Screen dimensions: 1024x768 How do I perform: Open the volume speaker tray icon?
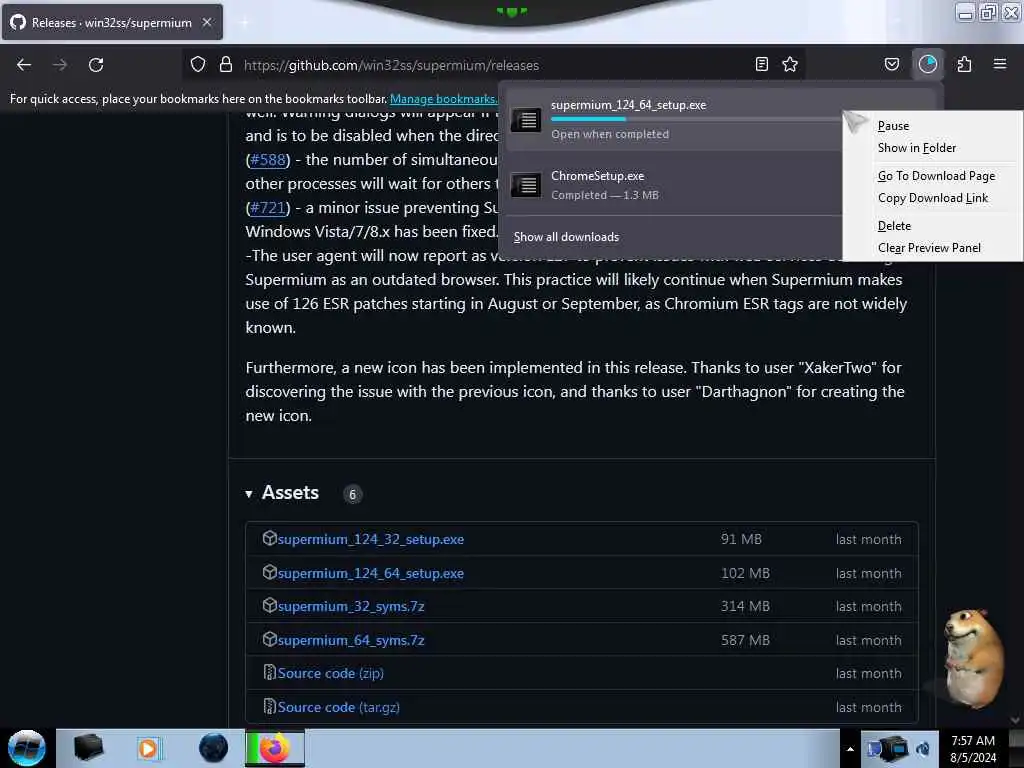pos(924,749)
